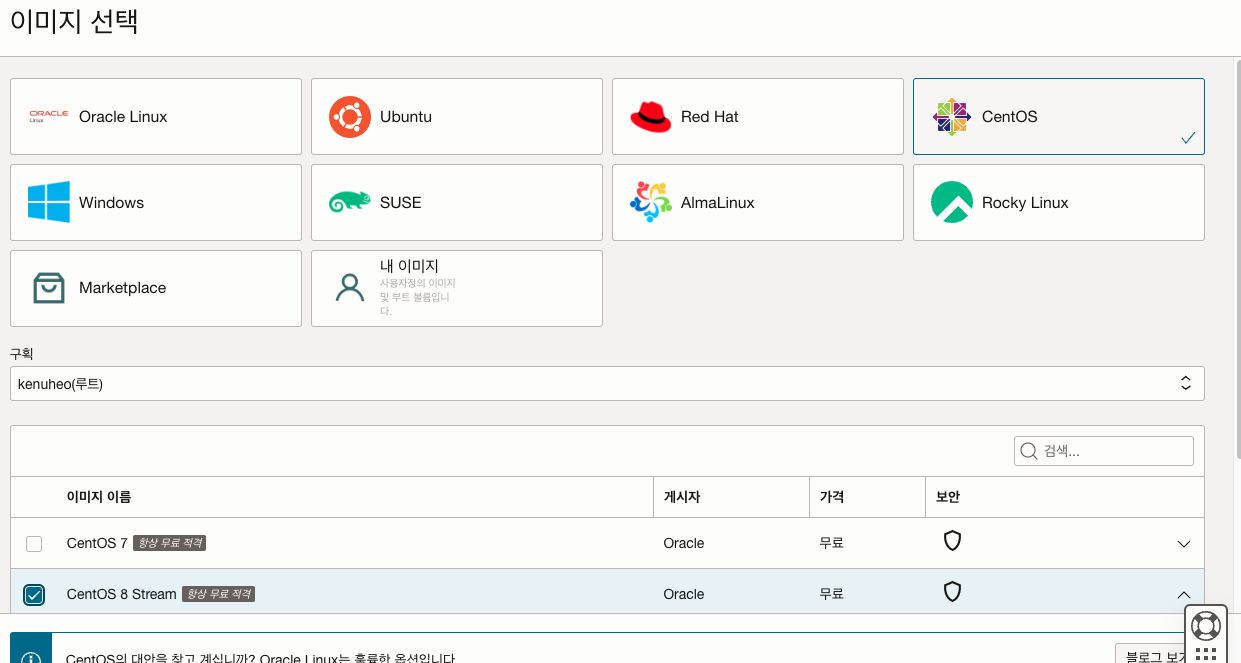This screenshot has height=663, width=1241.
Task: Select the CentOS image card
Action: pos(1059,117)
